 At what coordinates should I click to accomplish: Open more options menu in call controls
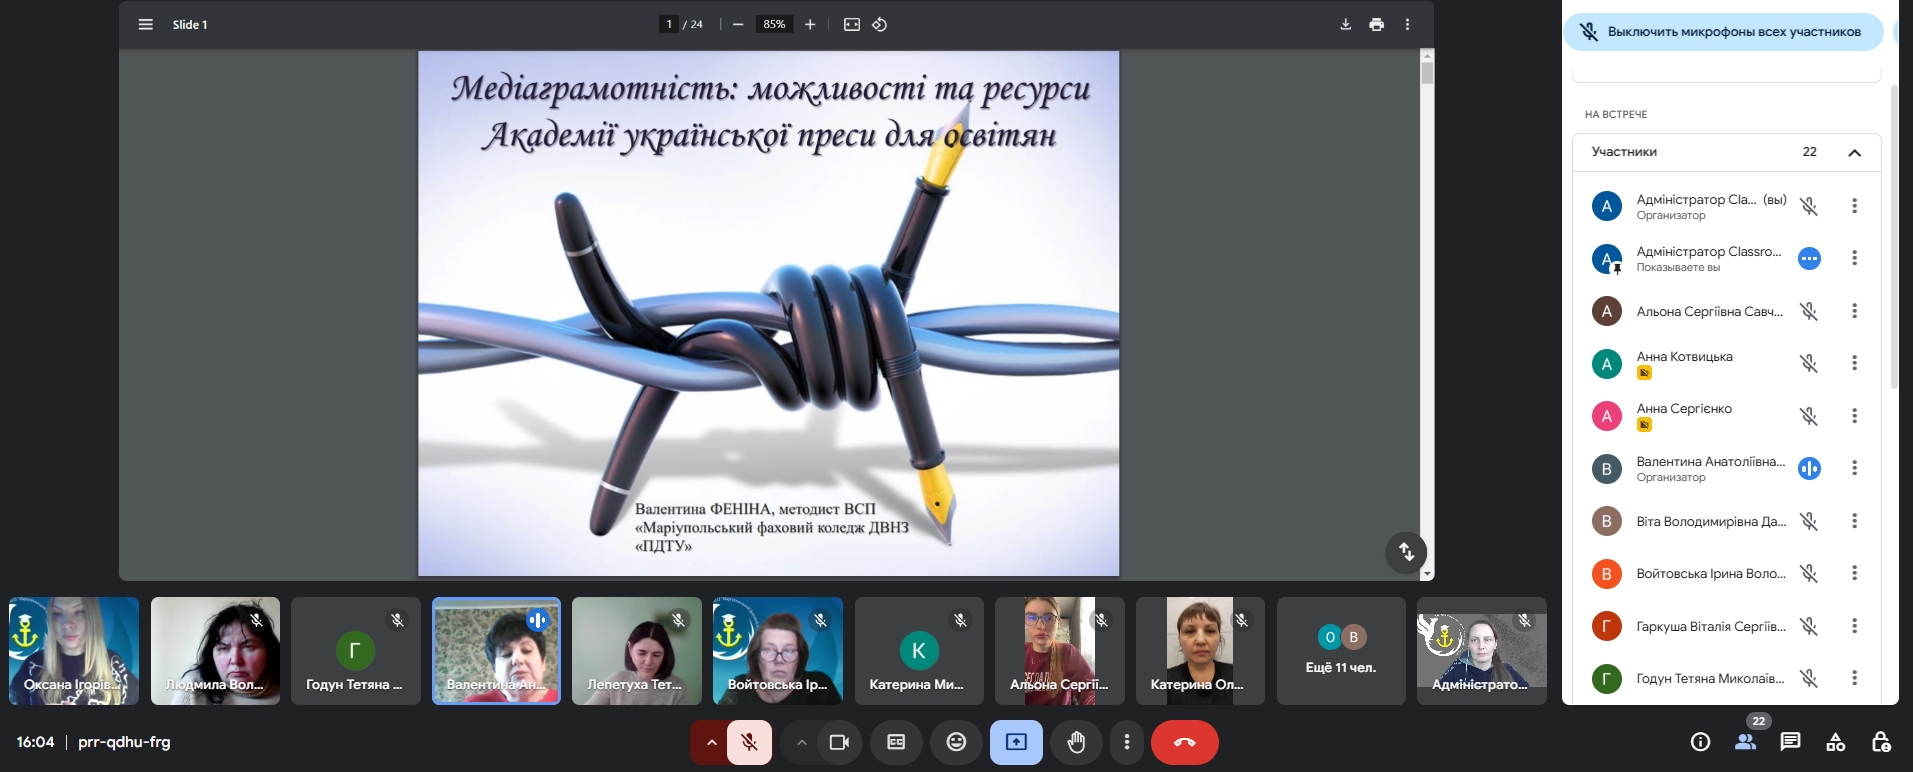pos(1127,742)
